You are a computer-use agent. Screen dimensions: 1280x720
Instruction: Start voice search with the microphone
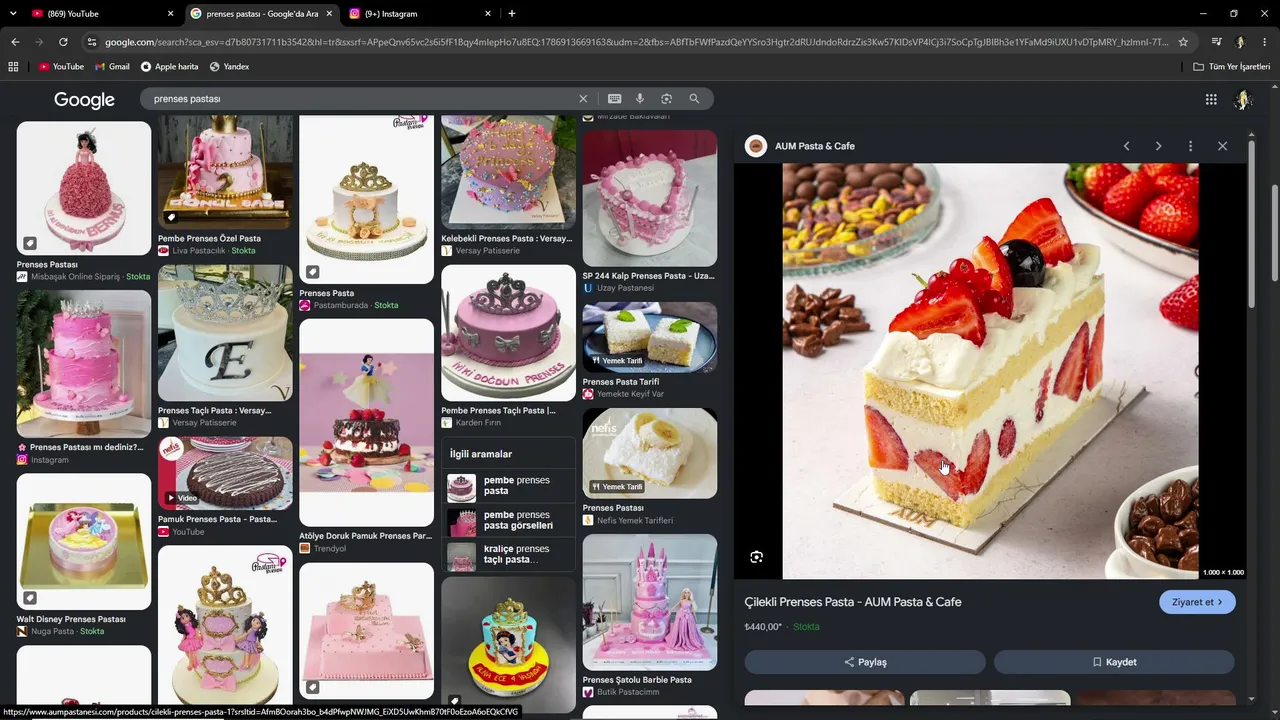(x=640, y=99)
